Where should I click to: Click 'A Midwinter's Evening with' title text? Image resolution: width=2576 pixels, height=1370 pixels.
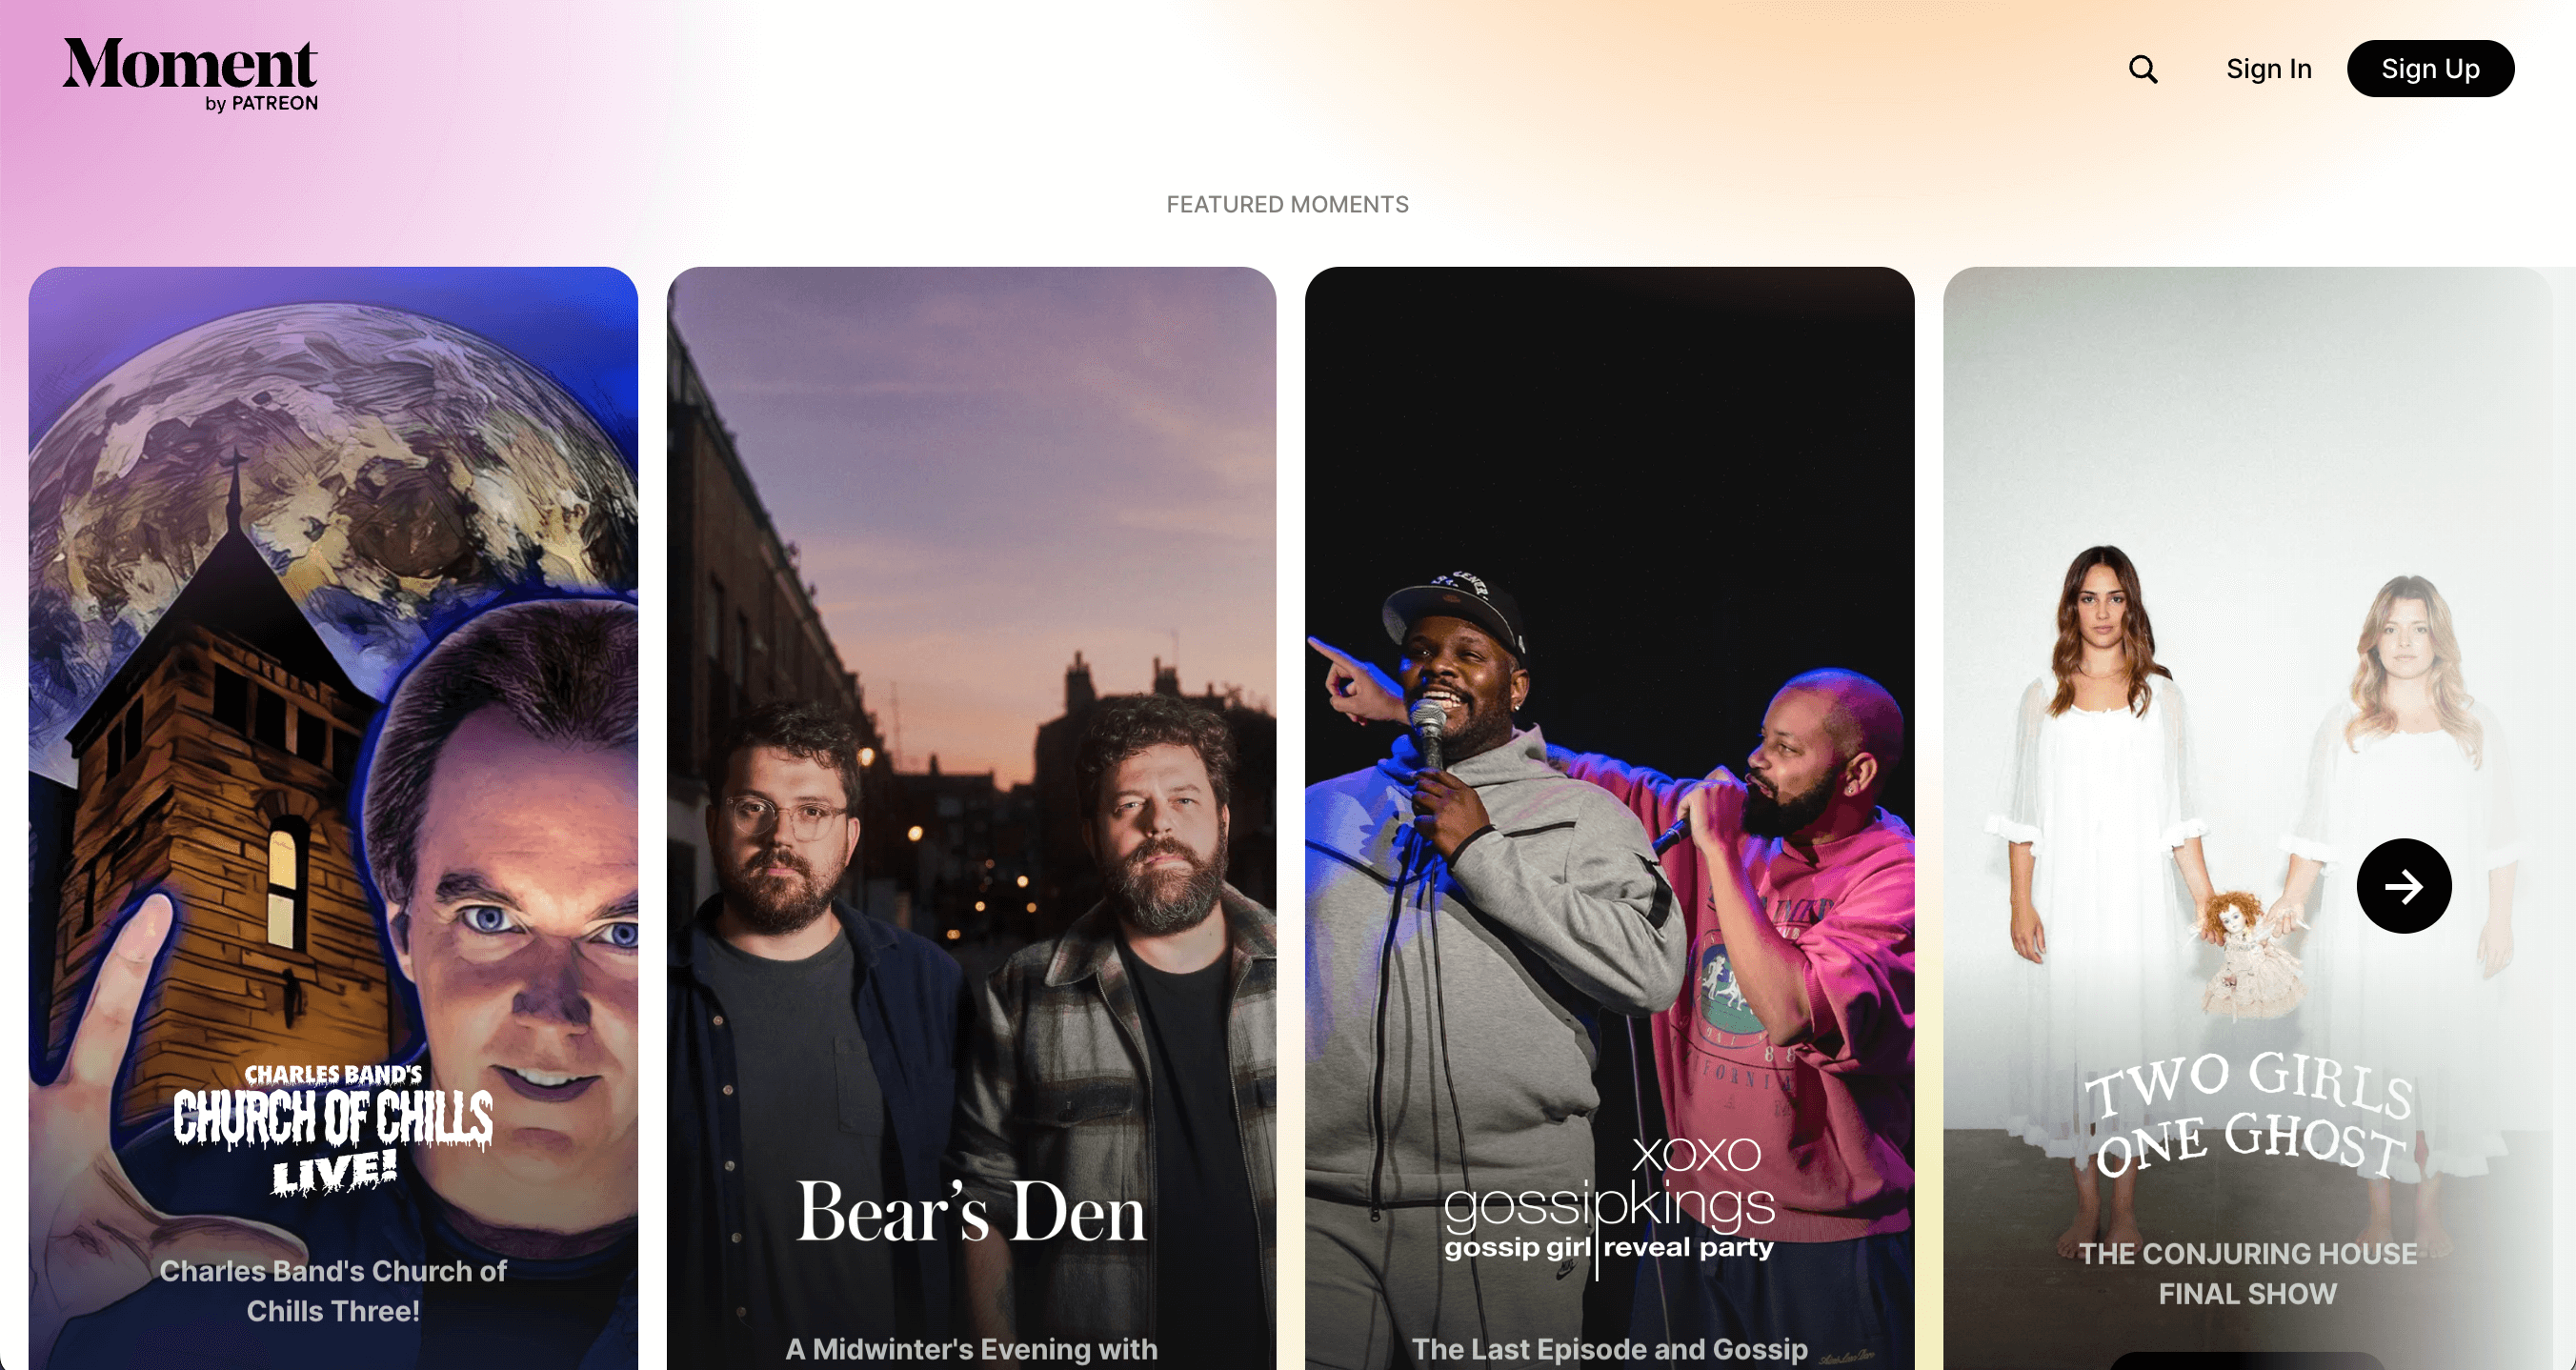pos(971,1349)
